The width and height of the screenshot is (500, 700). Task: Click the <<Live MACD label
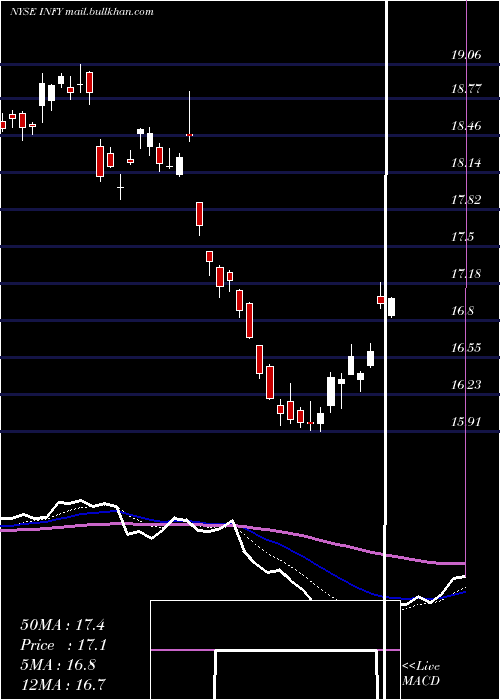pyautogui.click(x=421, y=673)
